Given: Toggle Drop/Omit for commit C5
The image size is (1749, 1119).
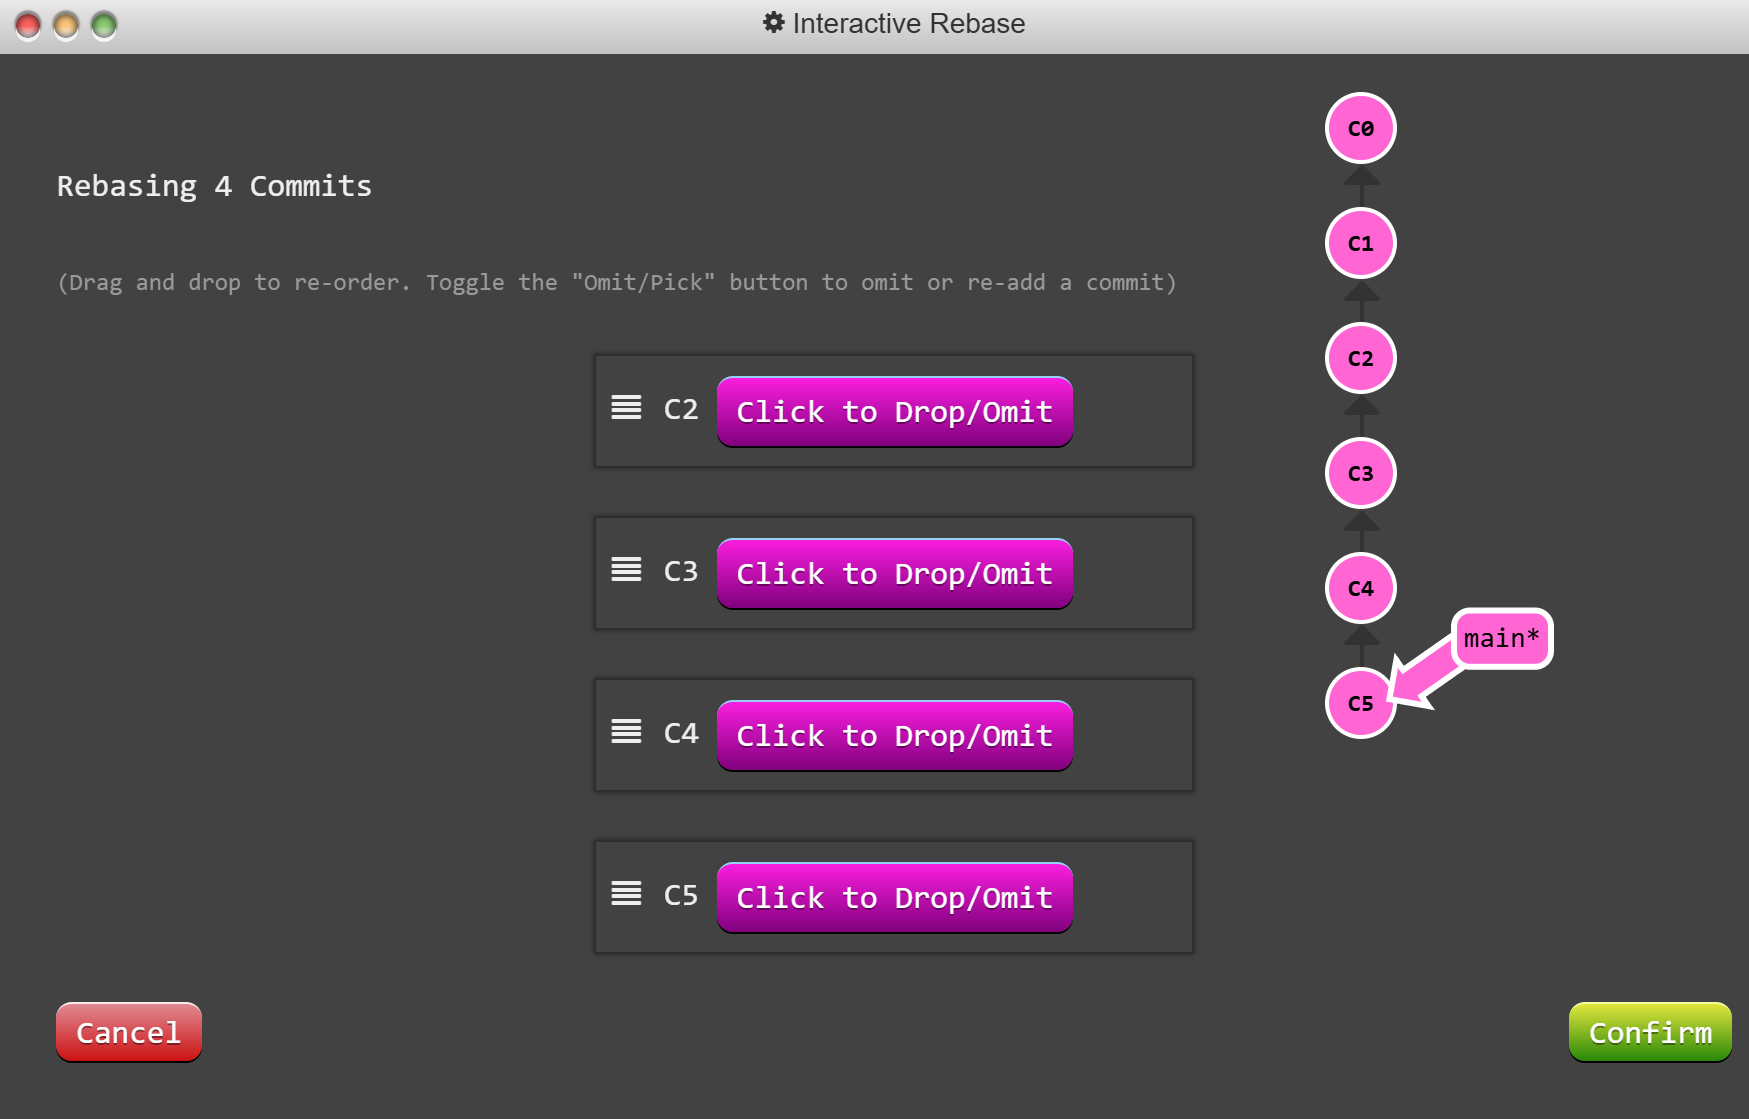Looking at the screenshot, I should coord(894,897).
